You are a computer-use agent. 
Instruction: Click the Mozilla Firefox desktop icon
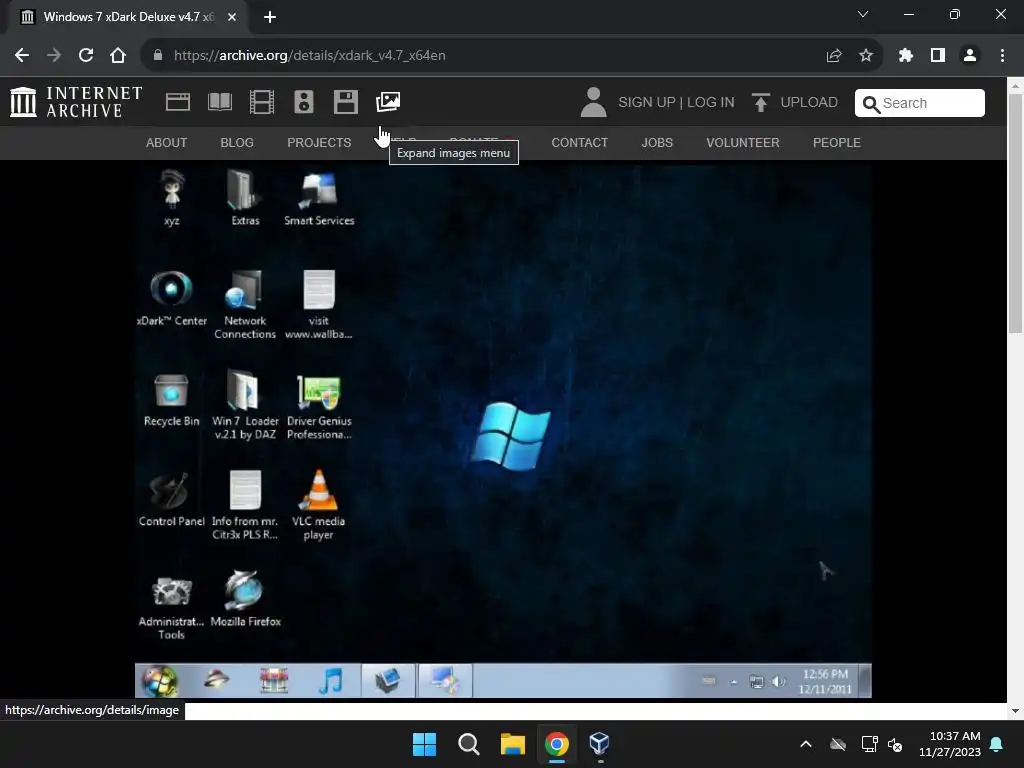[x=245, y=598]
